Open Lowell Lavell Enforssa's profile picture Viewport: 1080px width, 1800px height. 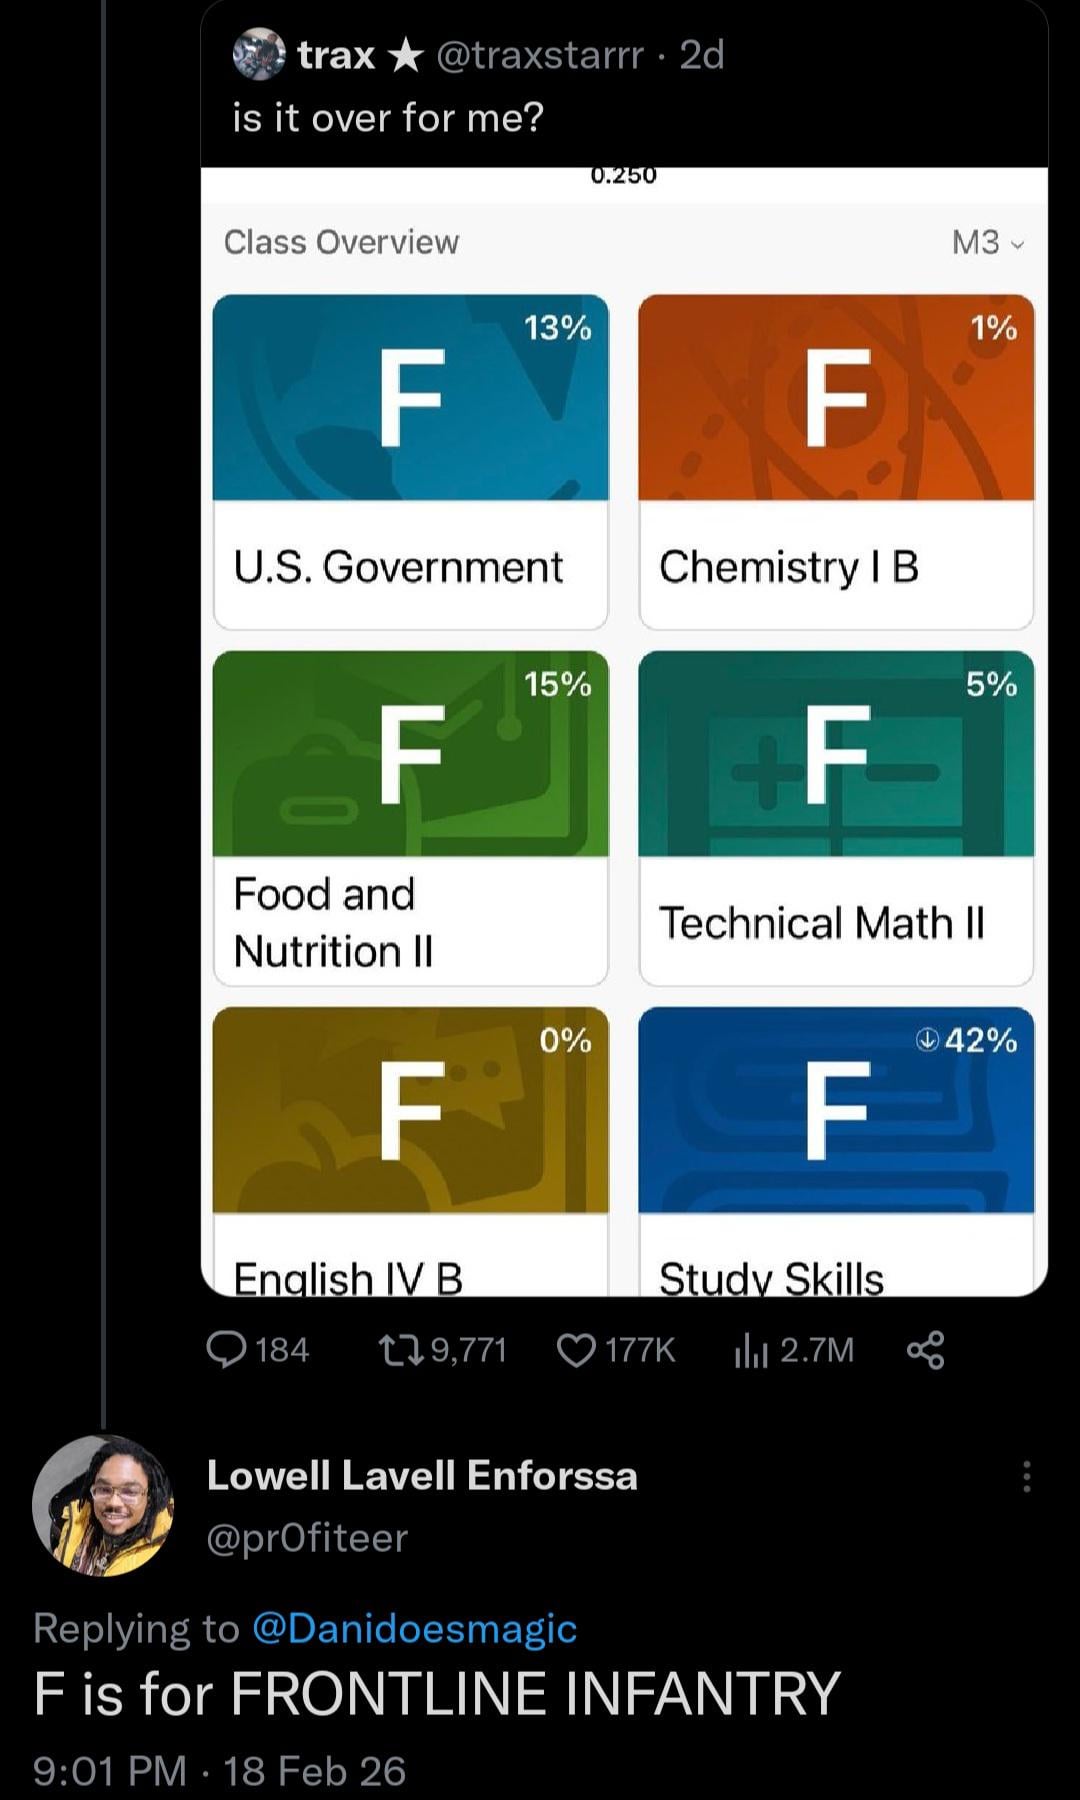point(103,1505)
